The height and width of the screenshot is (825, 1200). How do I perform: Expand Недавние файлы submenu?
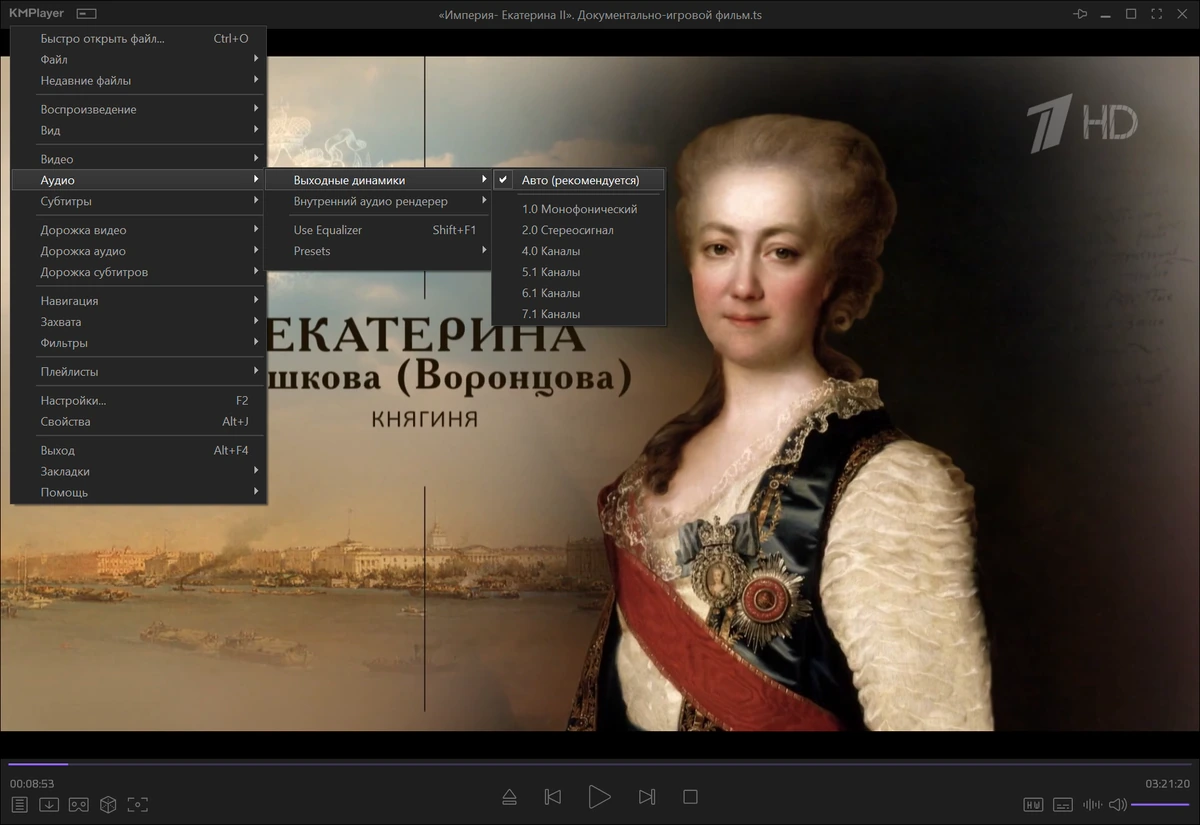(x=138, y=80)
